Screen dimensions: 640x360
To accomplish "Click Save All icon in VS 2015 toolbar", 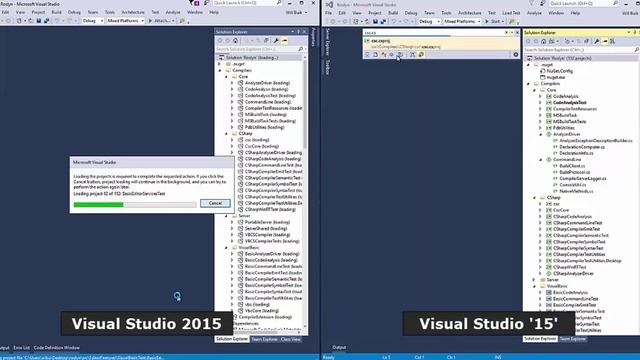I will (x=47, y=20).
